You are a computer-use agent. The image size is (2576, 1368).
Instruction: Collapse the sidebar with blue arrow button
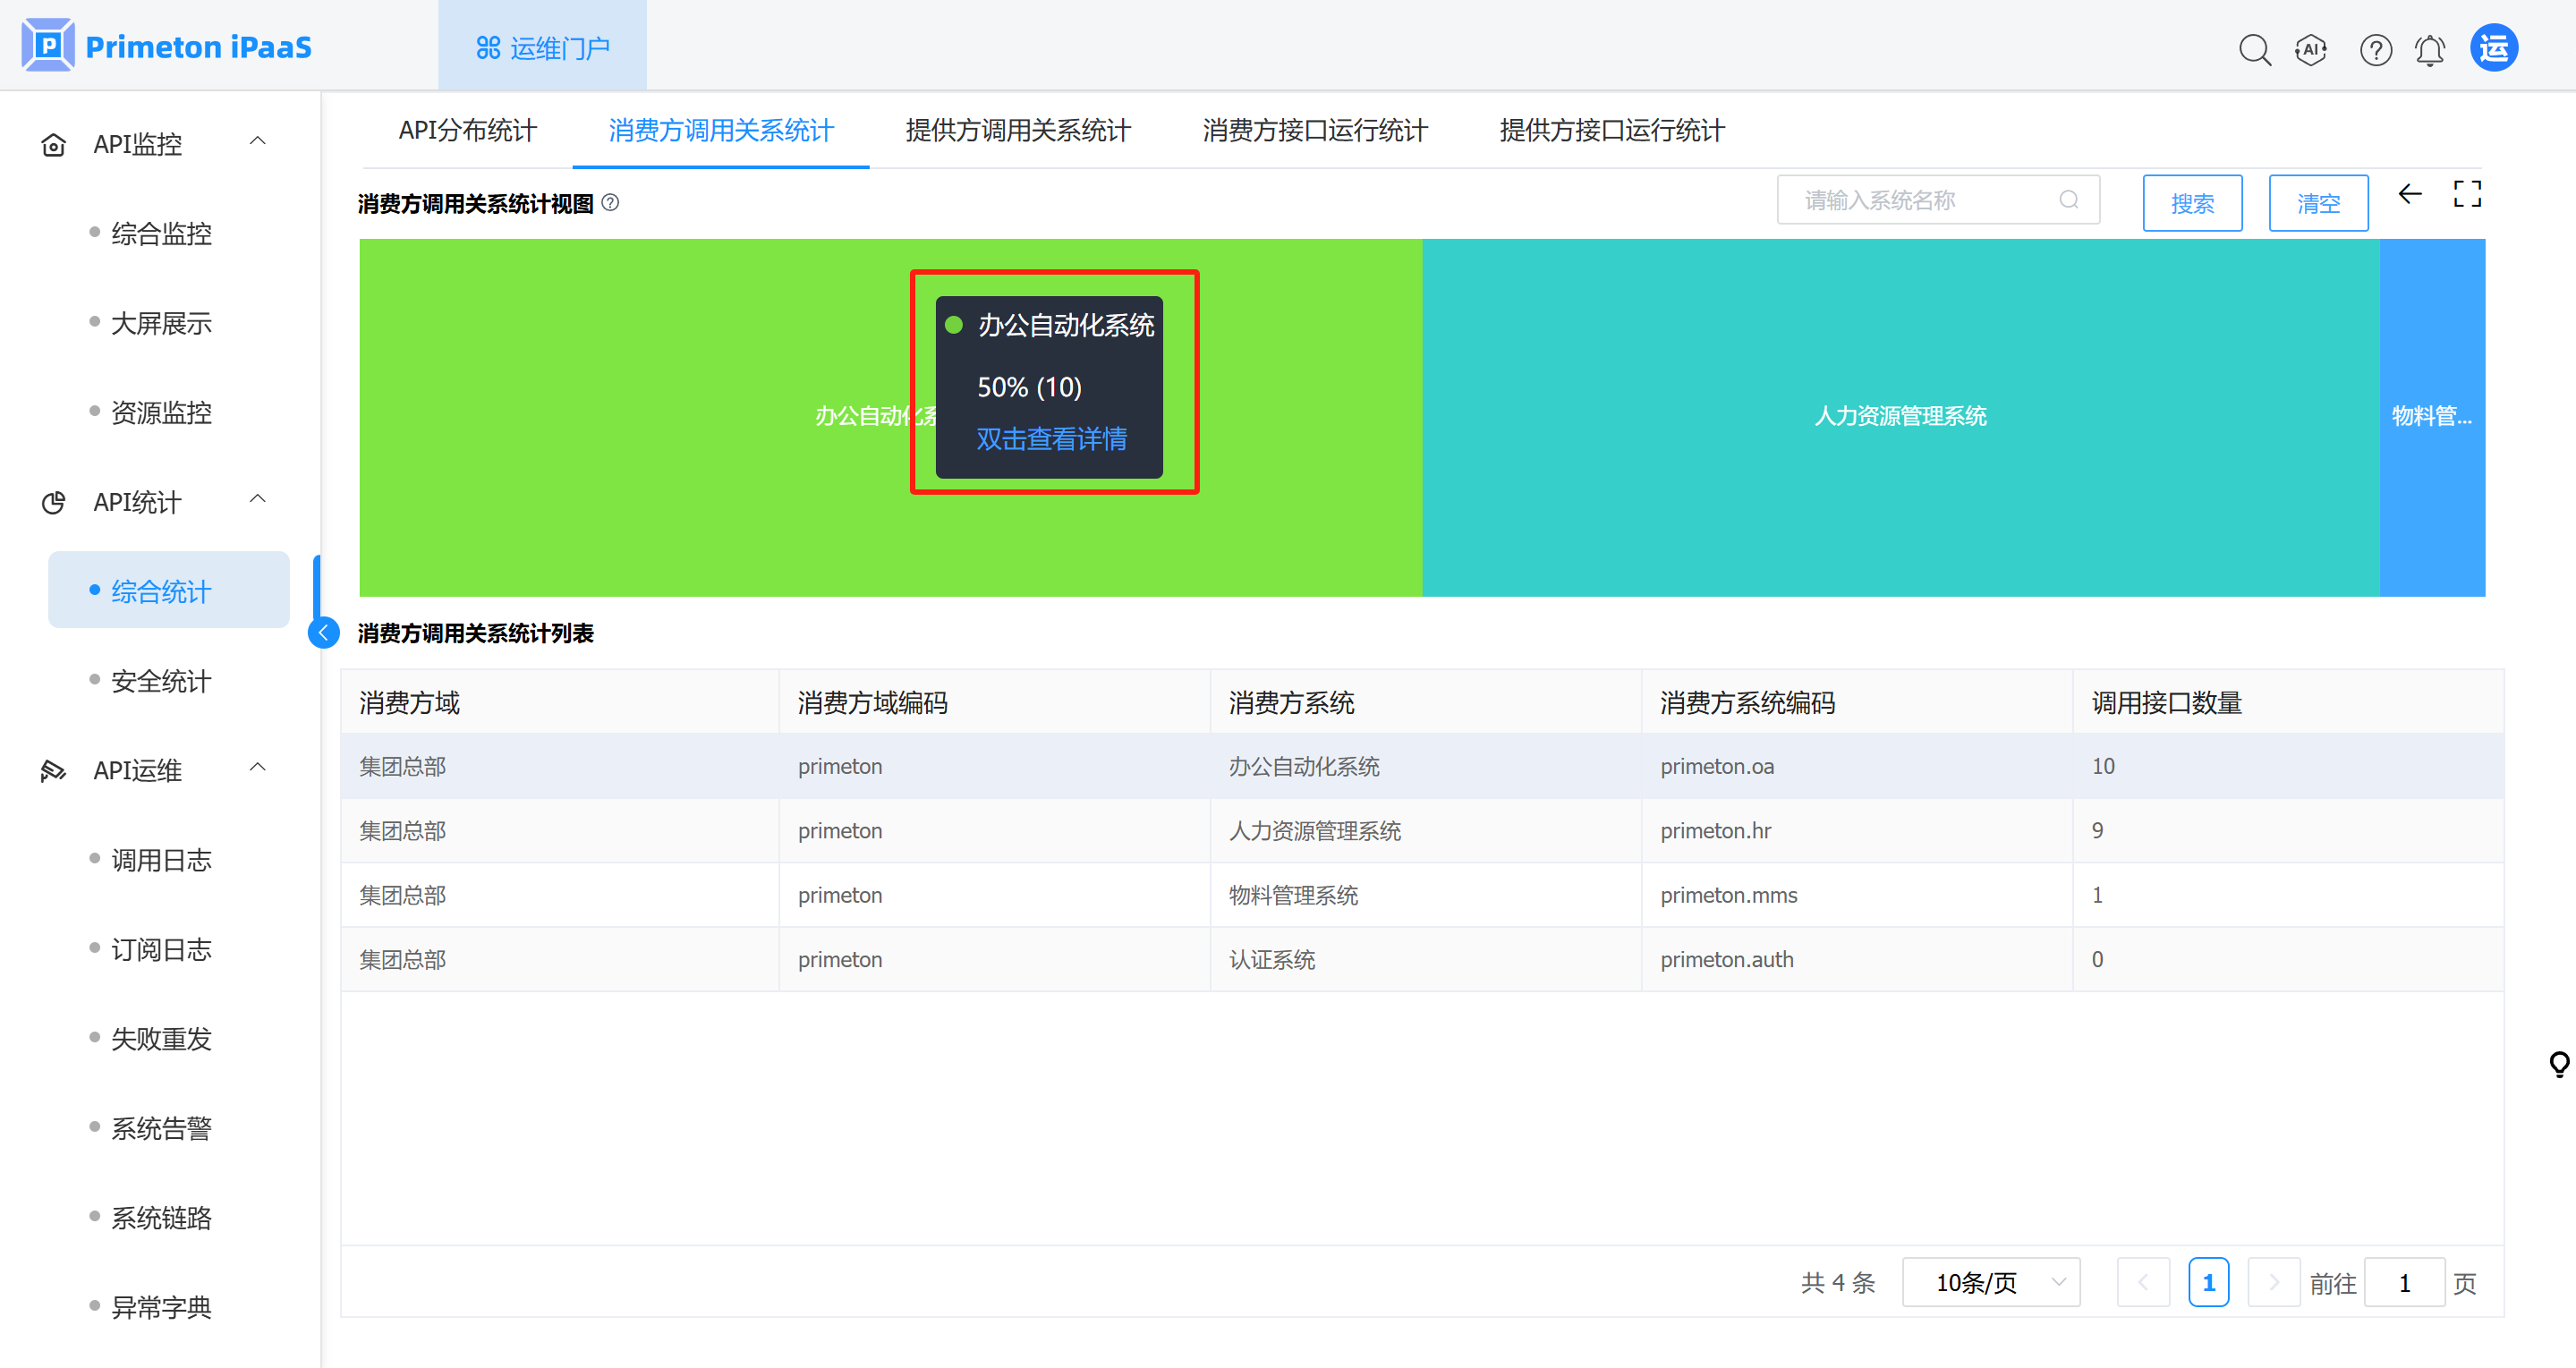pyautogui.click(x=323, y=632)
